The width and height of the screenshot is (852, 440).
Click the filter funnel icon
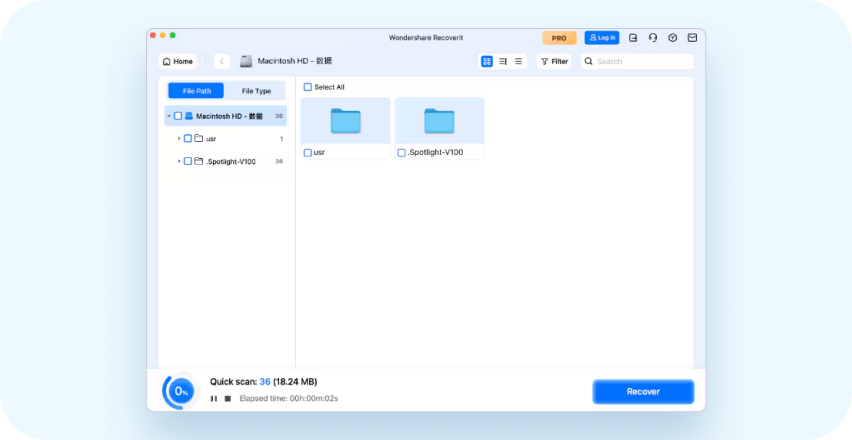pos(544,61)
